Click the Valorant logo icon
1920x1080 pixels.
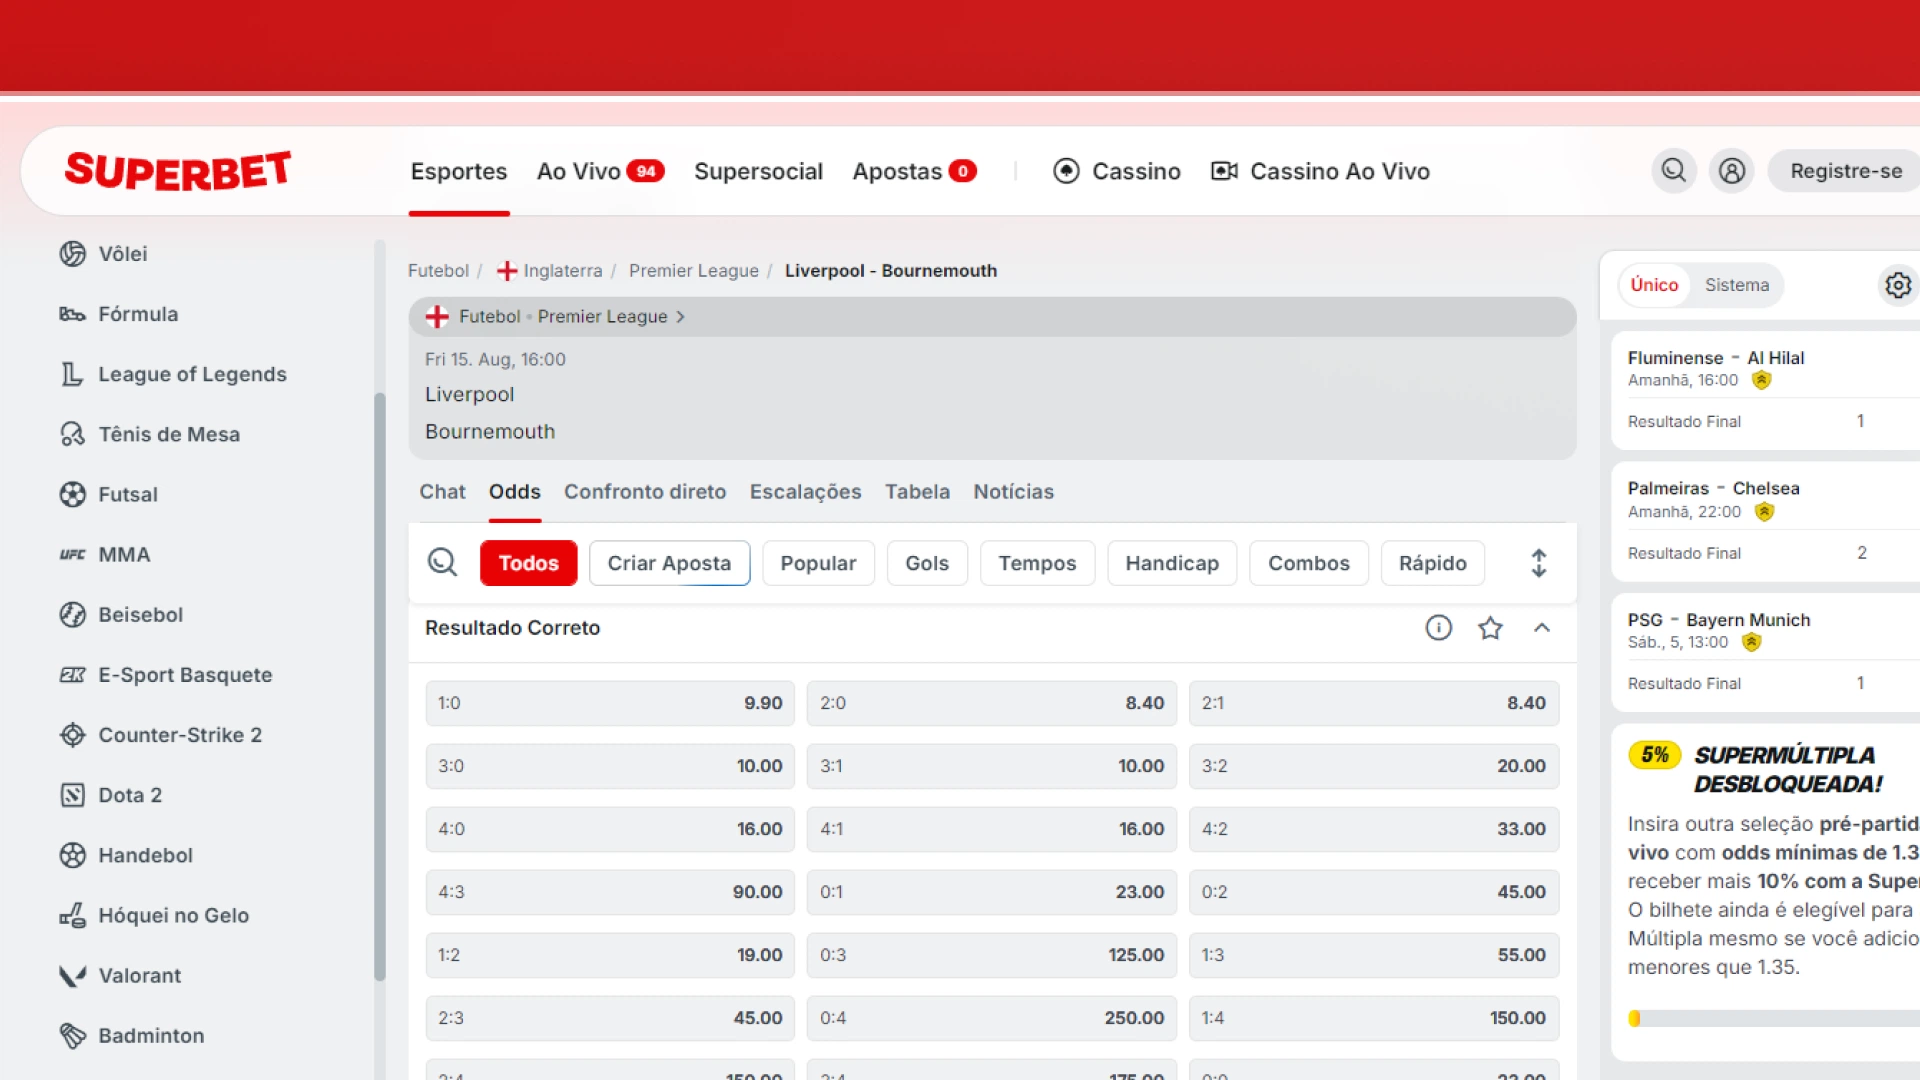point(72,975)
